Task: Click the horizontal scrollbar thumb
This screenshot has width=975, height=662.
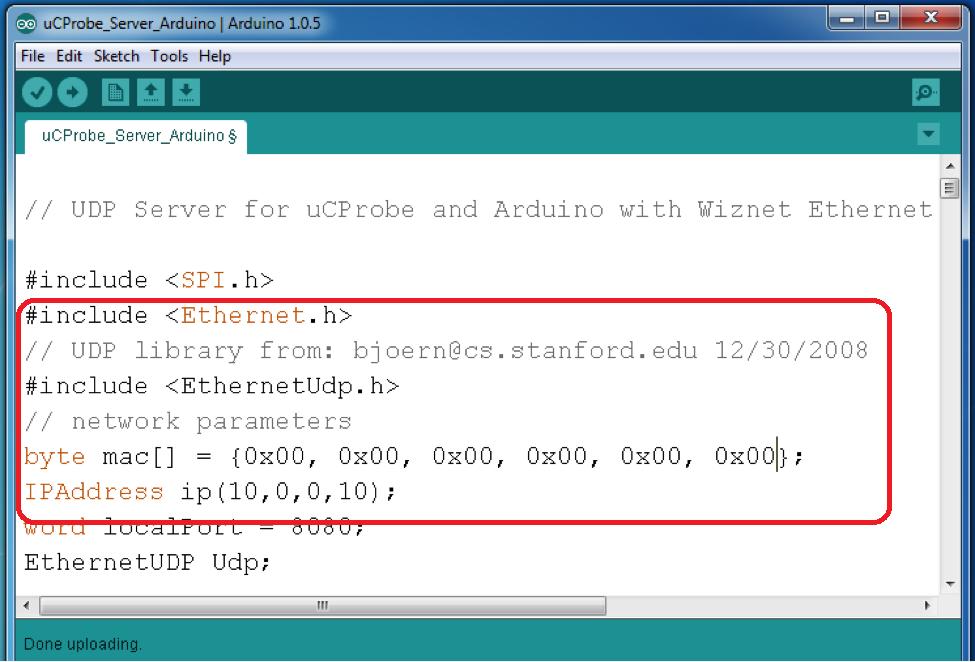Action: 322,605
